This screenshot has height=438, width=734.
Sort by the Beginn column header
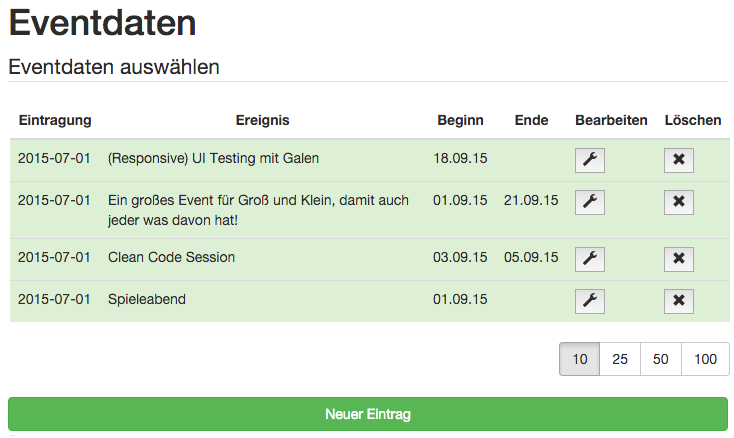click(x=460, y=120)
